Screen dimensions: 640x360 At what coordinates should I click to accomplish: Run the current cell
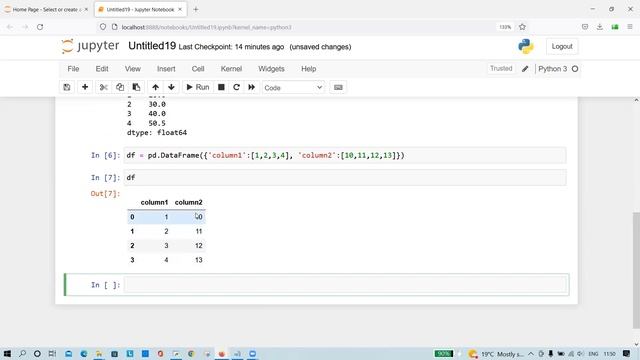click(x=198, y=87)
